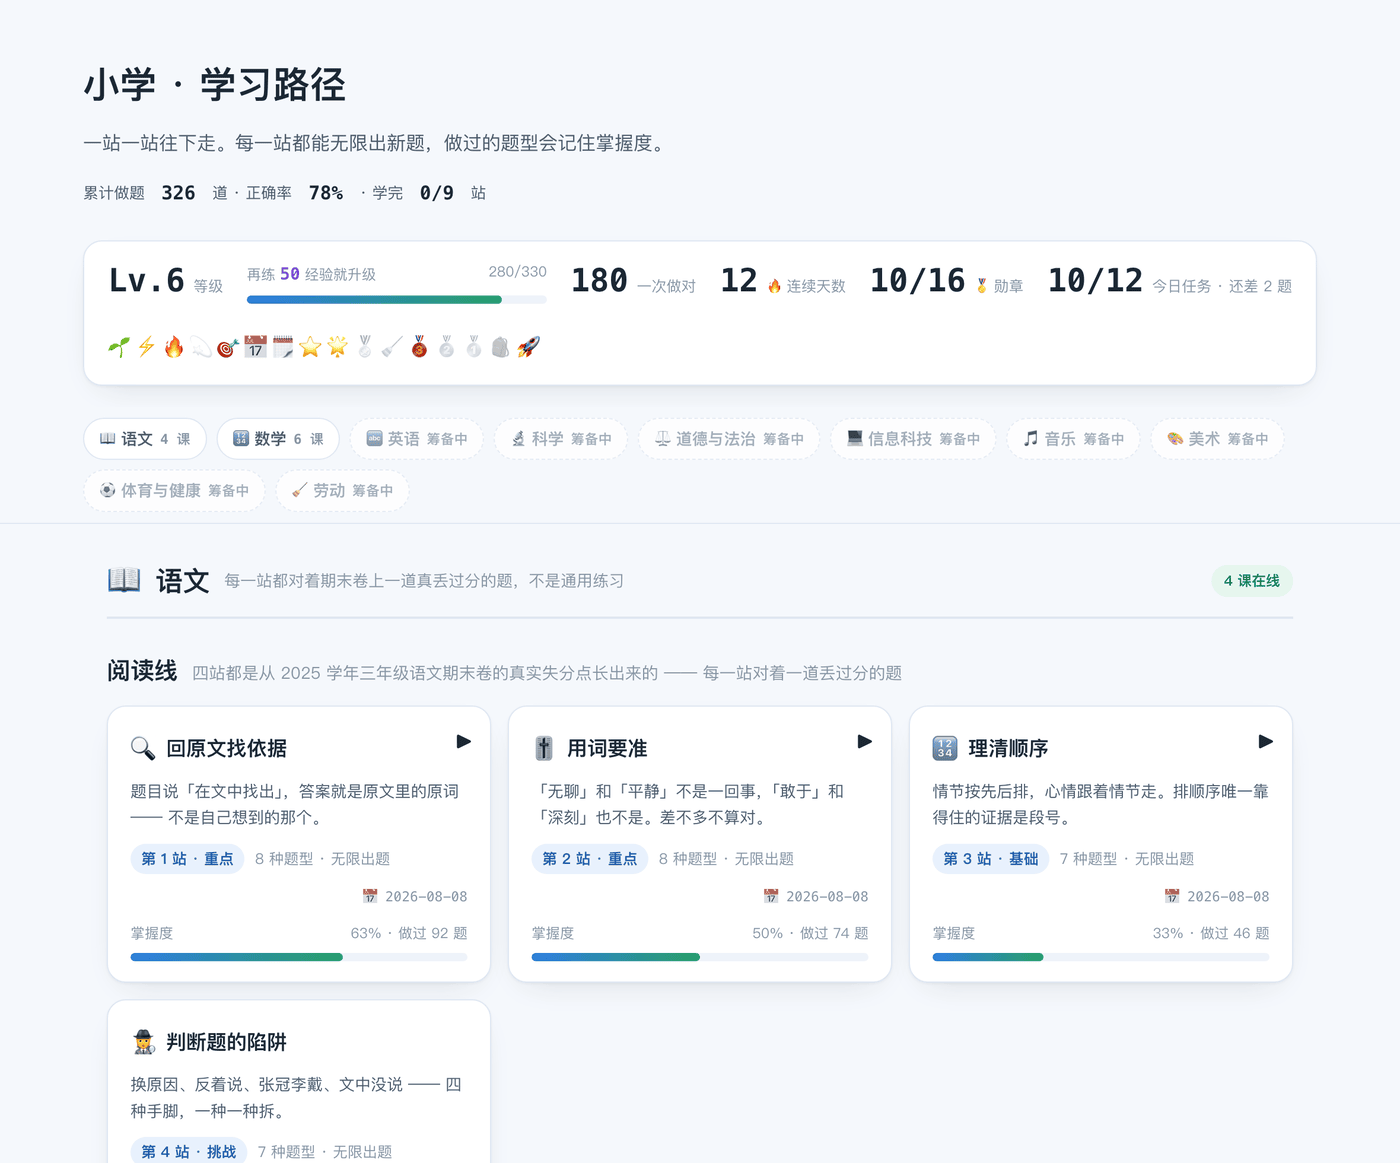Click the greyed-out backpack badge
The height and width of the screenshot is (1163, 1400).
501,347
